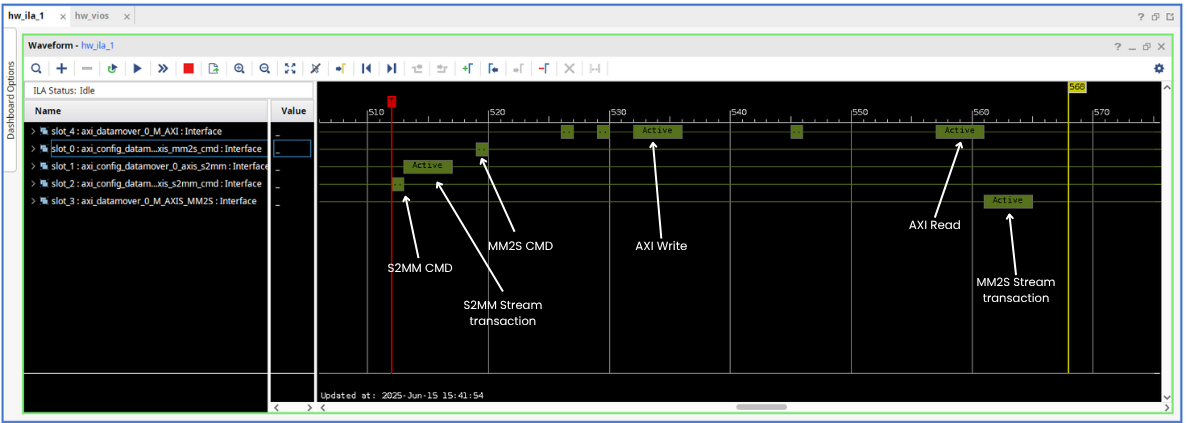Expand slot_3 M_AXIS_MM2S interface row
This screenshot has width=1187, height=423.
(x=33, y=201)
